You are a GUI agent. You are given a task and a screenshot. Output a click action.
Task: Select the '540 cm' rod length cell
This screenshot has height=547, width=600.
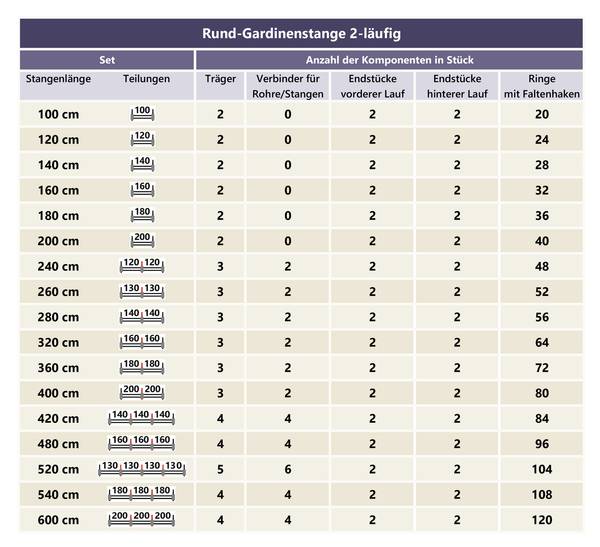pyautogui.click(x=58, y=494)
